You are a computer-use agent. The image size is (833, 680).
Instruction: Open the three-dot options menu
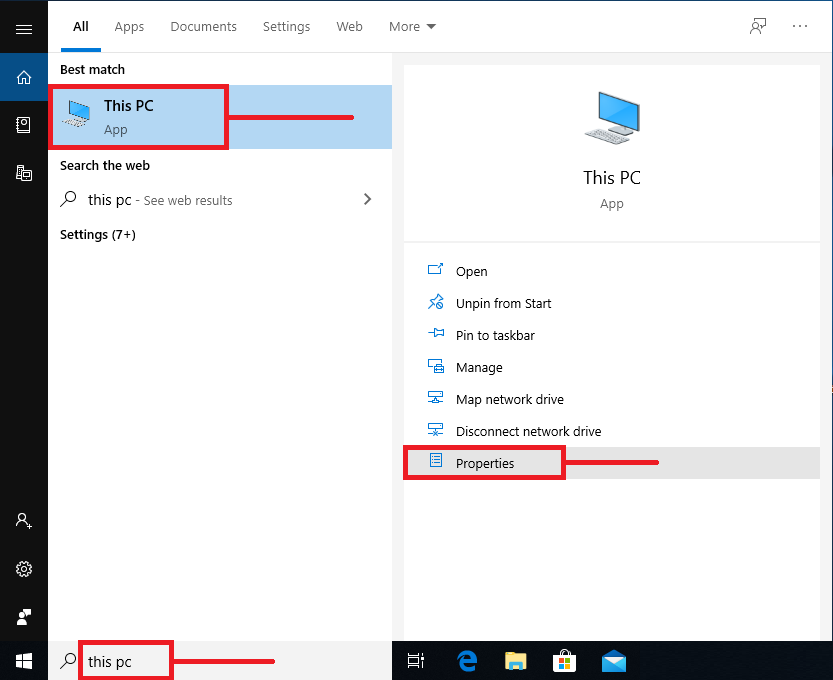pyautogui.click(x=800, y=26)
